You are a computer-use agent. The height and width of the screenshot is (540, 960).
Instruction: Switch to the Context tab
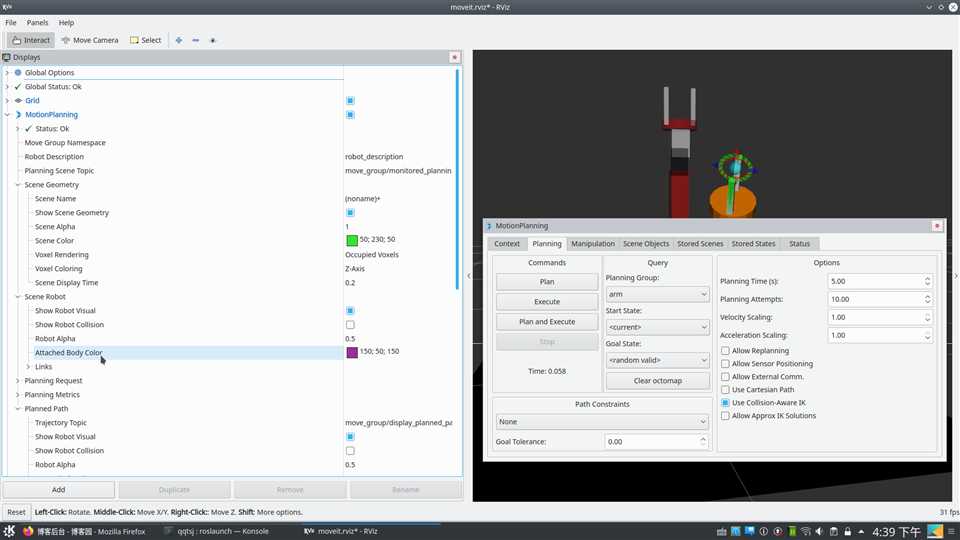coord(507,244)
